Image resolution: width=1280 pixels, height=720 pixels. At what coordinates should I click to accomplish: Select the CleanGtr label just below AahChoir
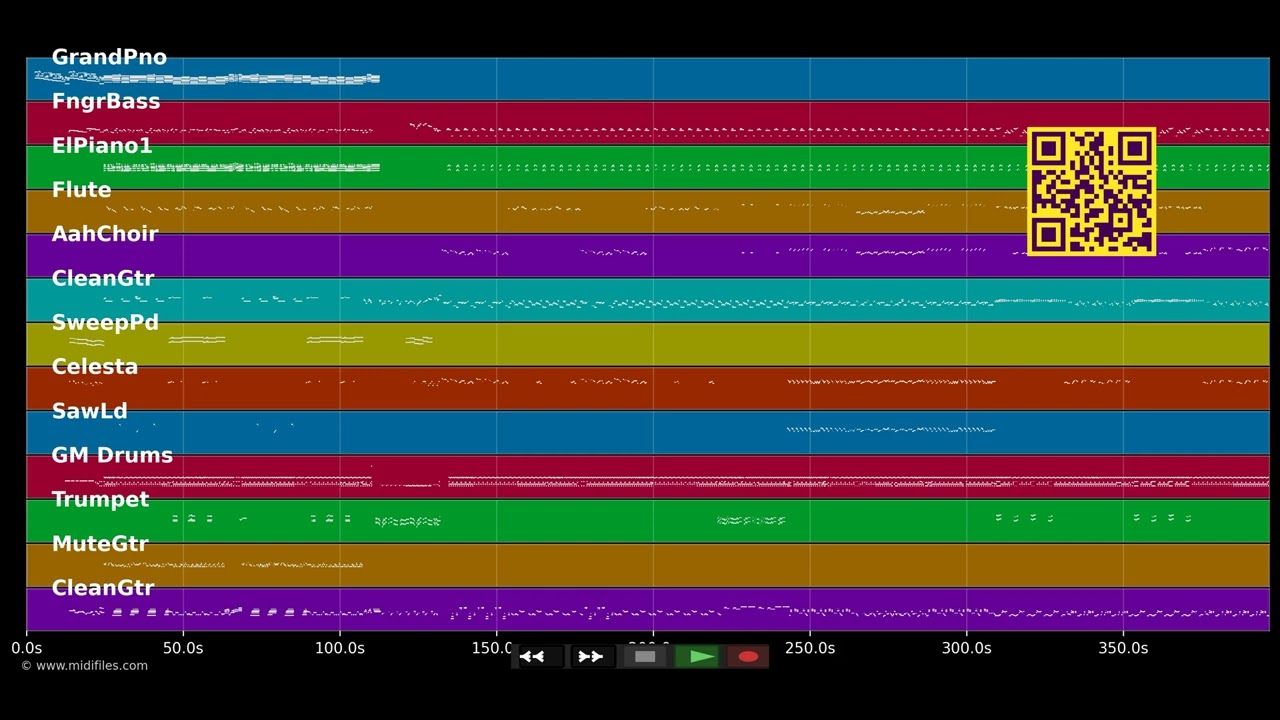[103, 278]
